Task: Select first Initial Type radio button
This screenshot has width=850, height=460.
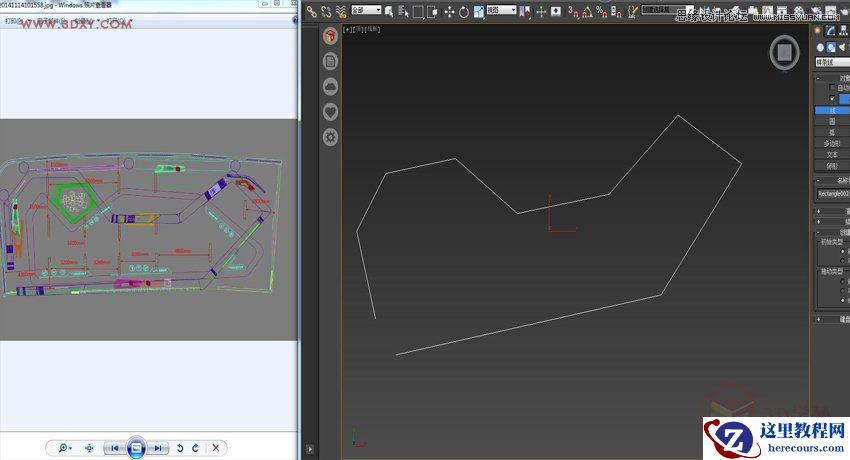Action: coord(844,251)
